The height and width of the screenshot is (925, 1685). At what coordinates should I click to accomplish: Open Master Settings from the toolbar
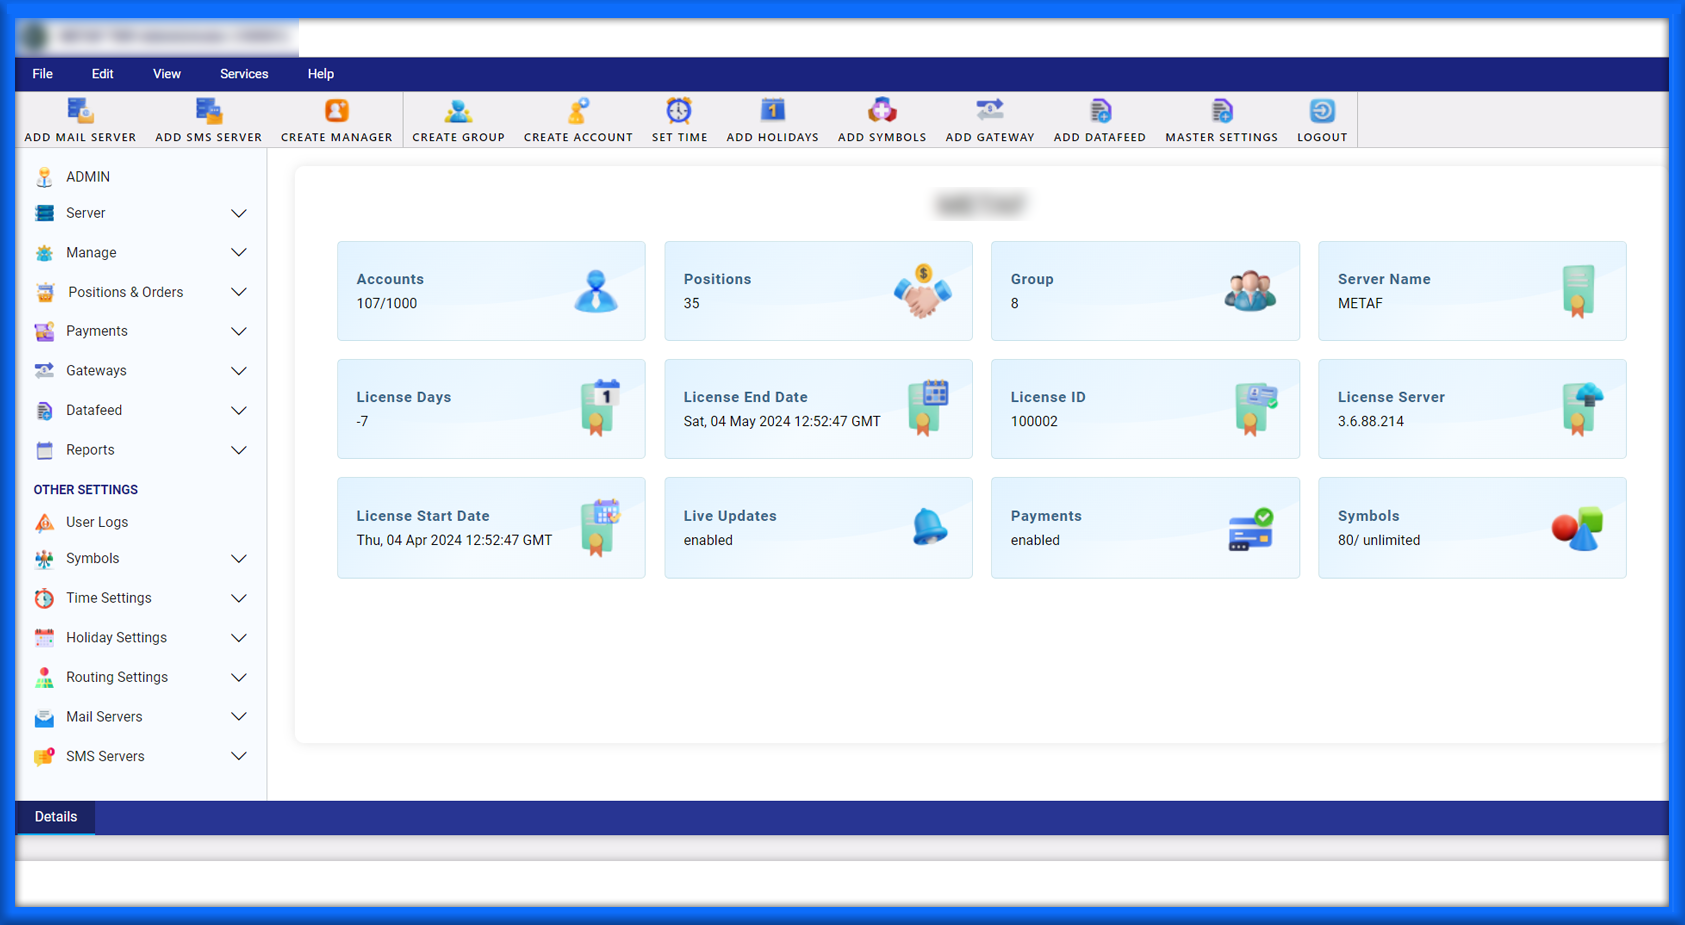(1221, 111)
